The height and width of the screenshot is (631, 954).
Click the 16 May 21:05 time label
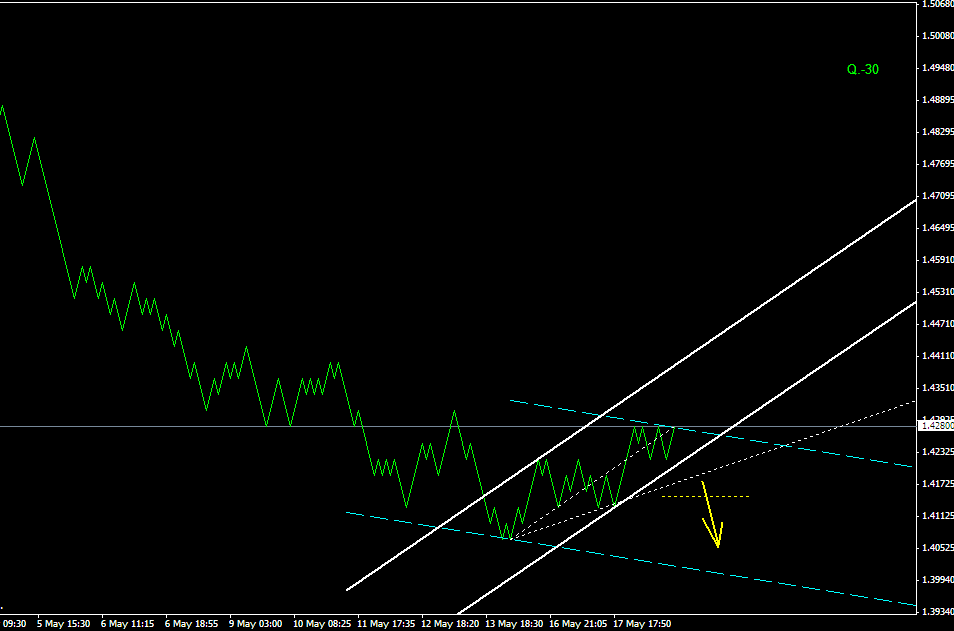(578, 624)
